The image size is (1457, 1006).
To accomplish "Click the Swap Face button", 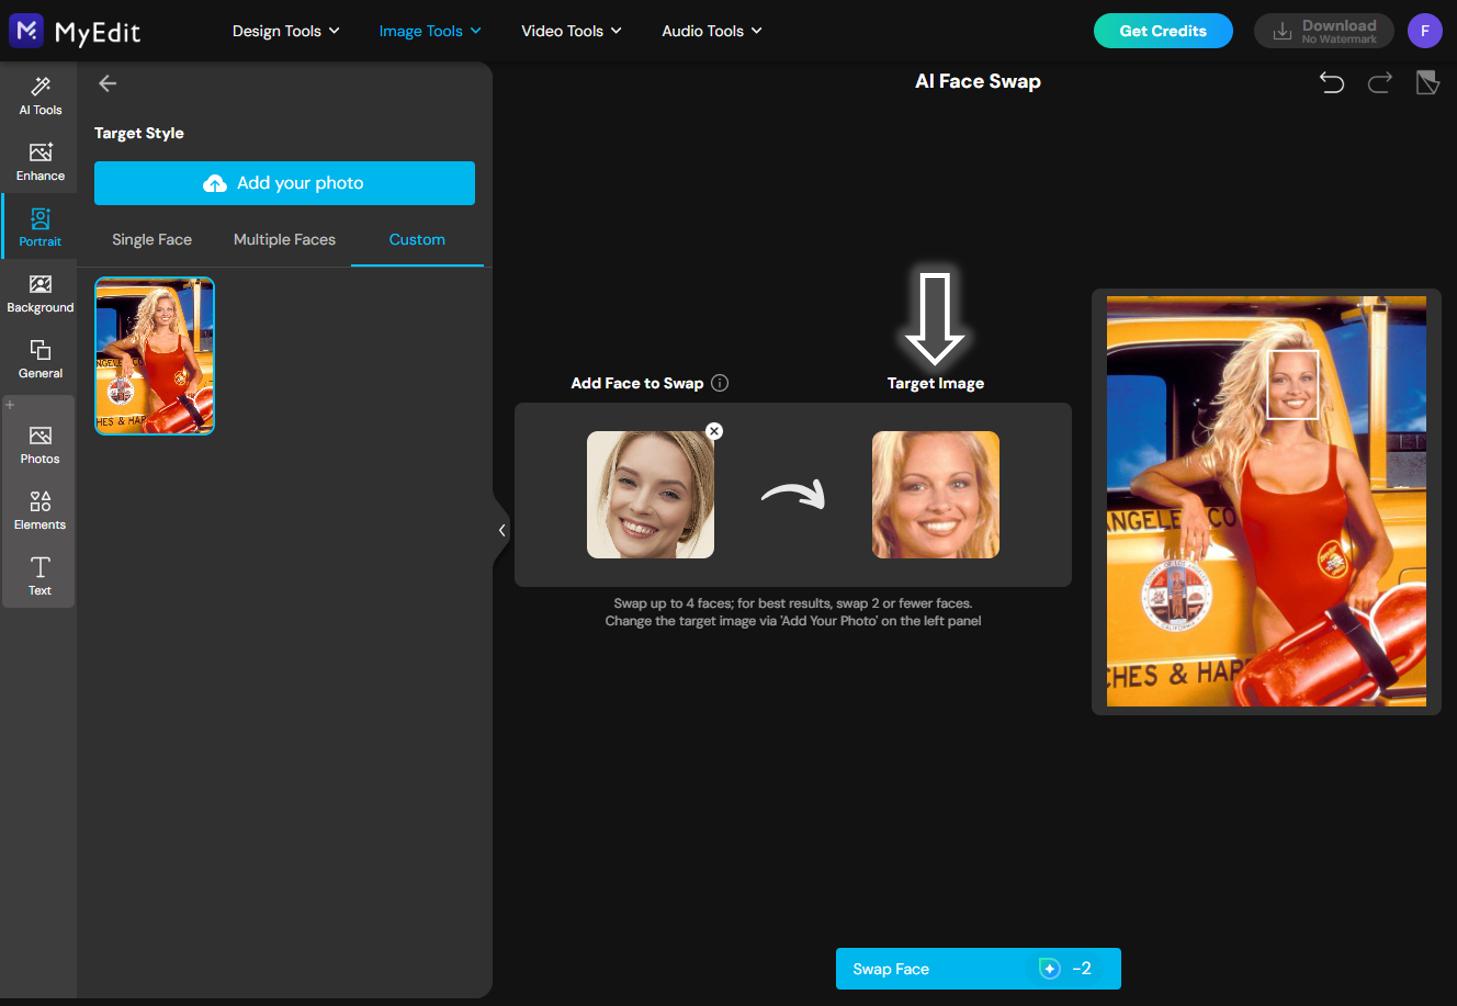I will [x=978, y=968].
